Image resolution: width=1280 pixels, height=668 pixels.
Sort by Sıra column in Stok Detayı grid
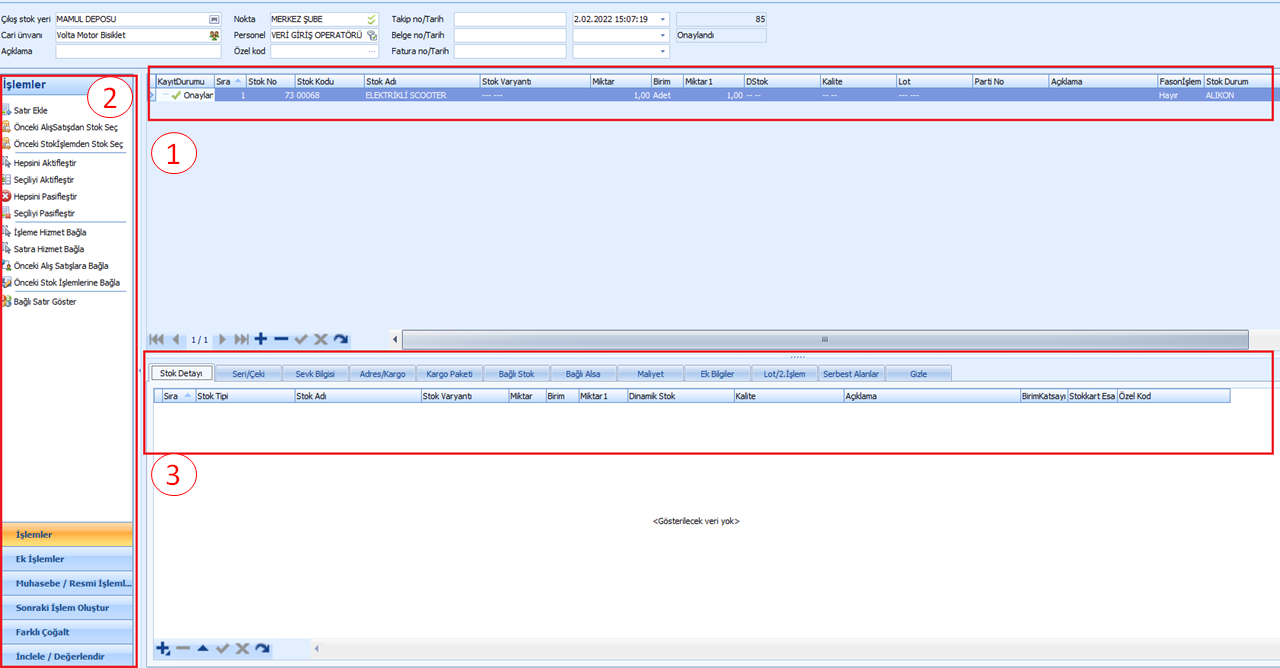click(178, 396)
